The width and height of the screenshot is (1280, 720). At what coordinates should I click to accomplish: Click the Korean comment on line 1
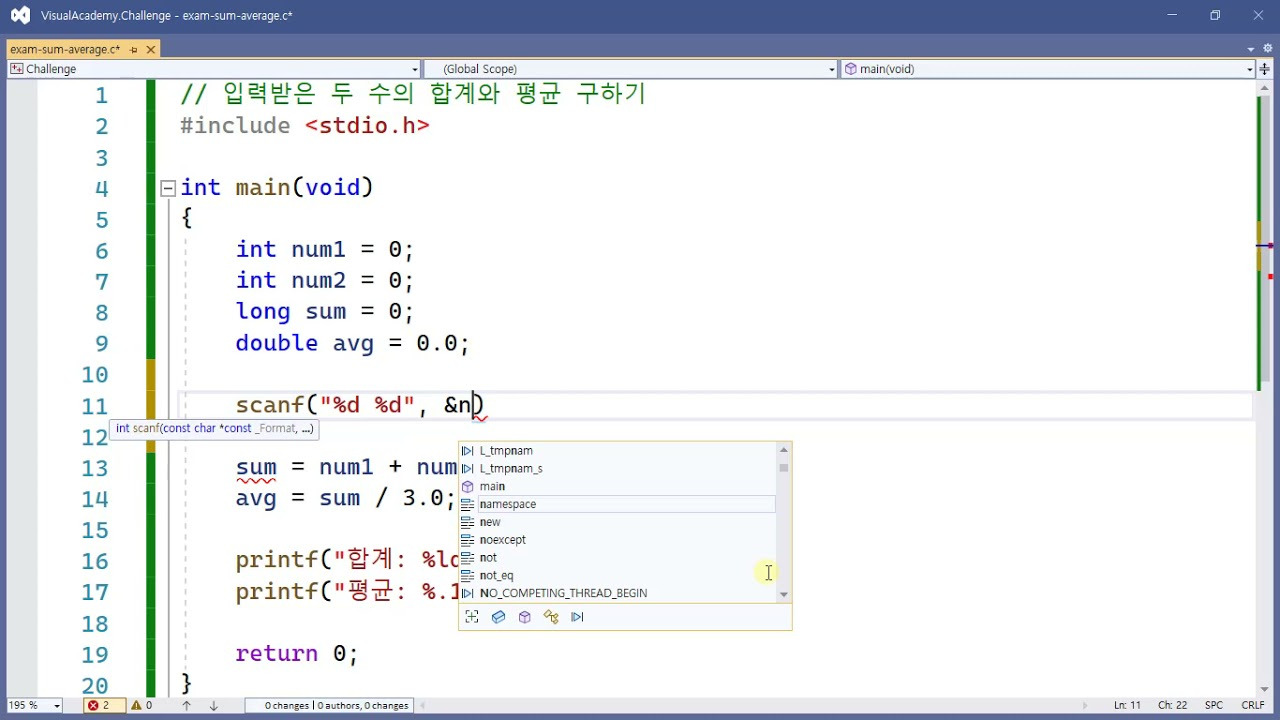[x=413, y=94]
